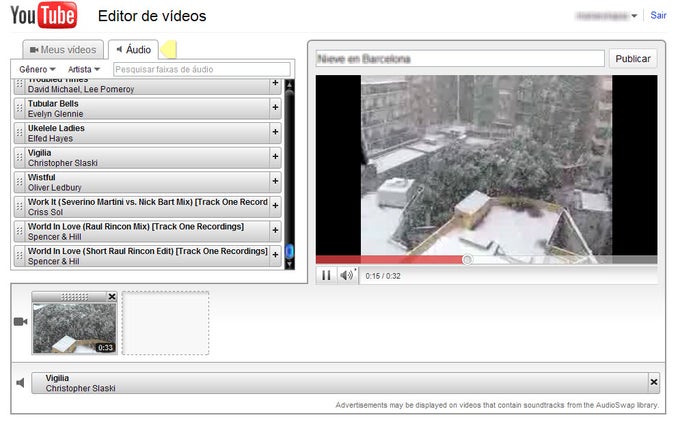This screenshot has width=680, height=422.
Task: Select the Ukelele Ladies track row
Action: click(147, 133)
